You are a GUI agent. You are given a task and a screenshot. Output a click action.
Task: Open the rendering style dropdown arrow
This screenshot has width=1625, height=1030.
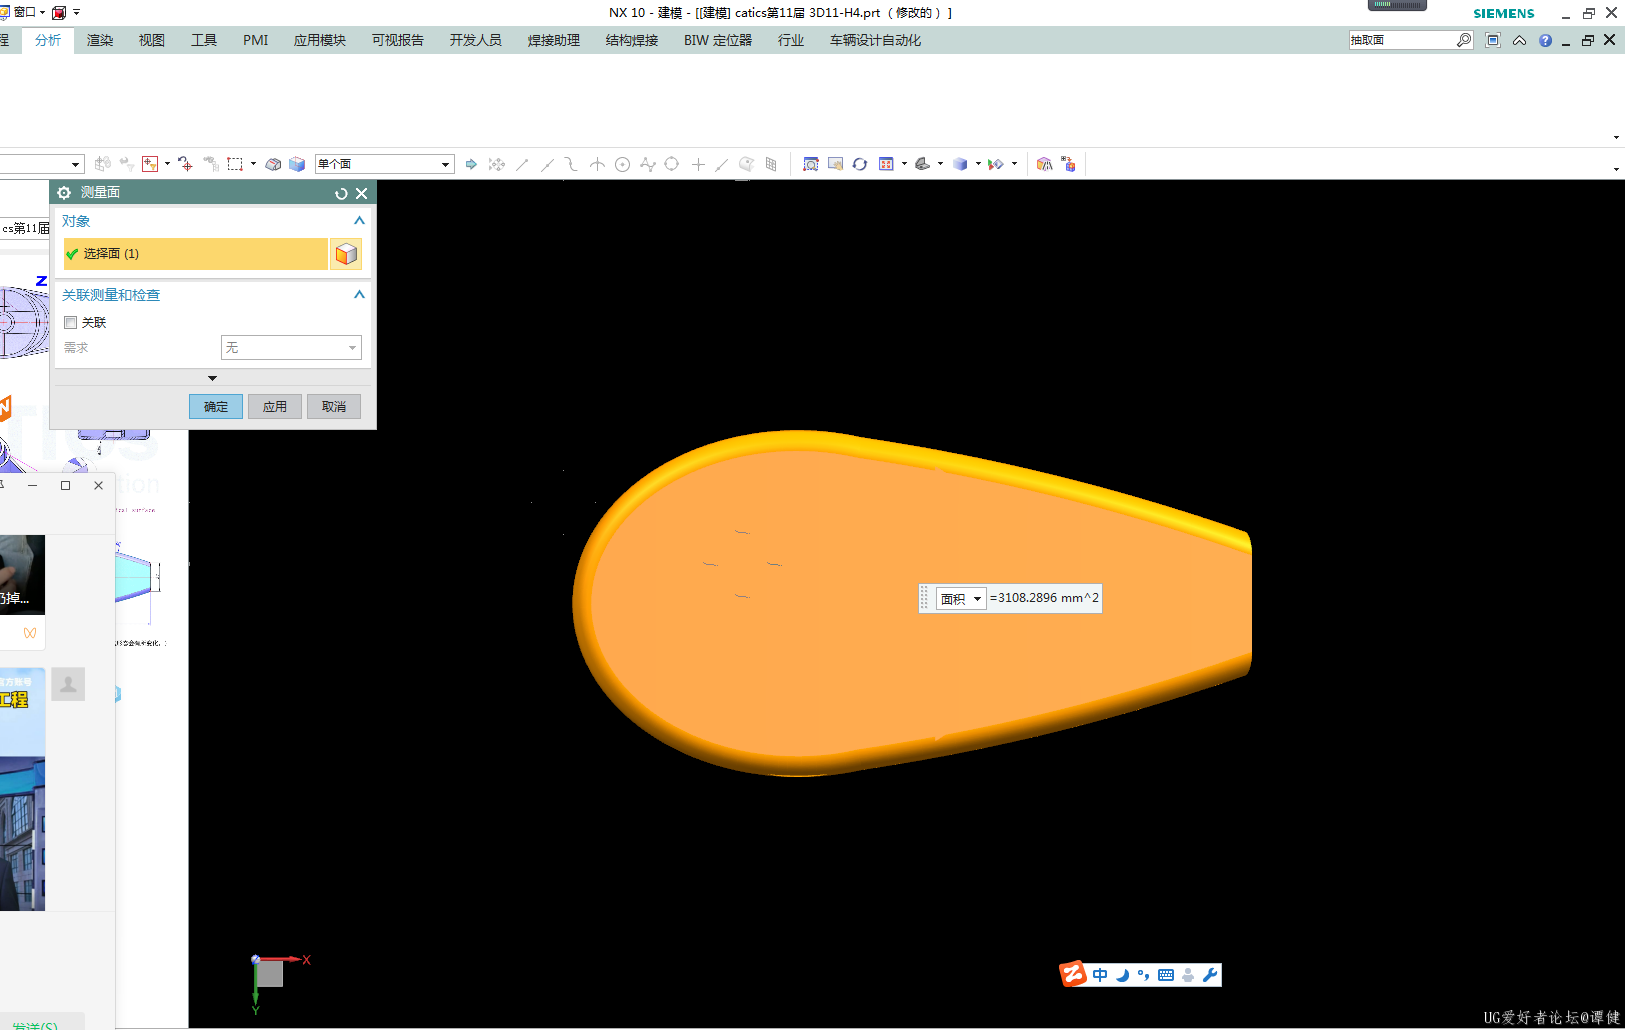click(978, 164)
